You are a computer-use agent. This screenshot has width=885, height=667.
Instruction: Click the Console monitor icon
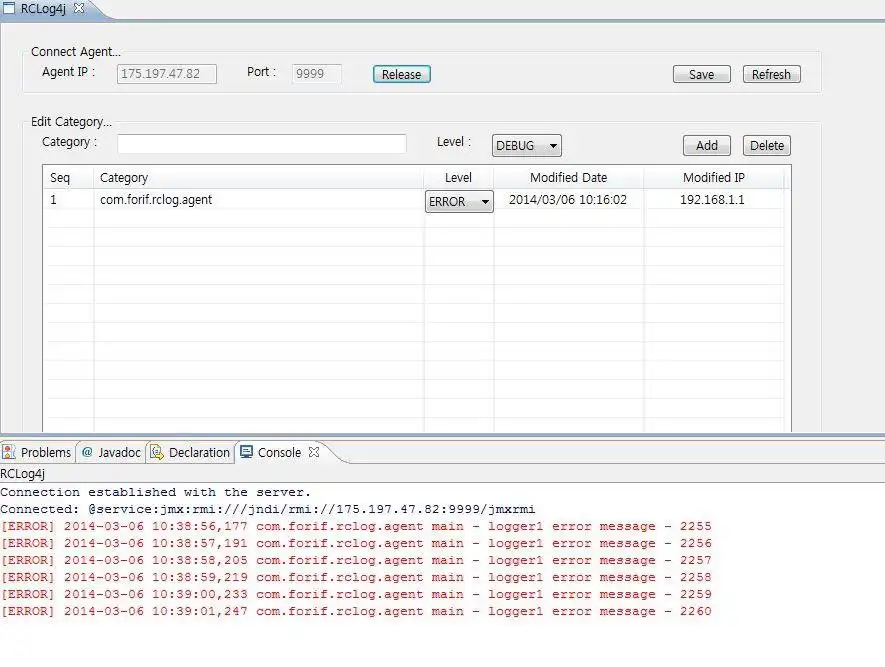[x=246, y=451]
